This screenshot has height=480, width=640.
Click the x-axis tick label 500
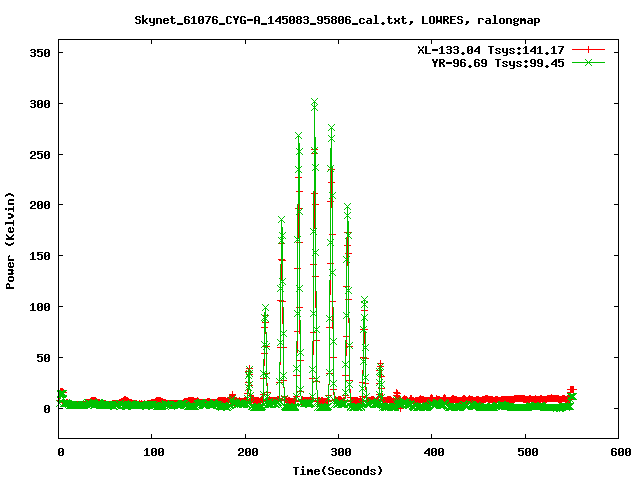525,453
